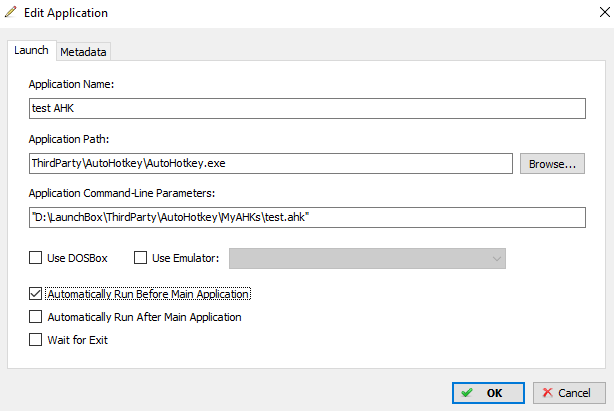This screenshot has width=614, height=411.
Task: Tick the Wait for Exit checkbox
Action: 35,339
